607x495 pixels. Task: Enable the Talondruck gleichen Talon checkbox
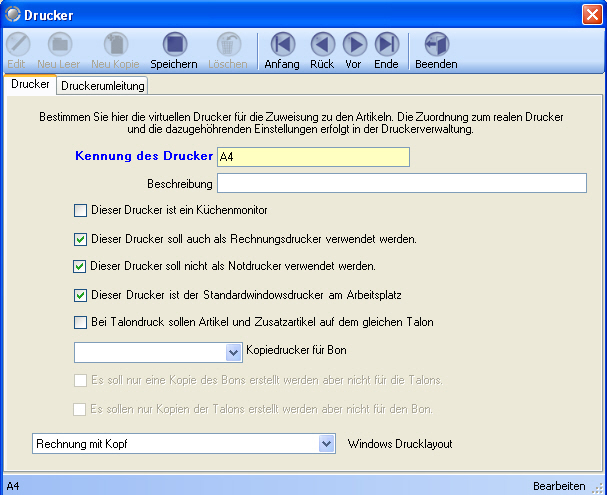(x=81, y=323)
